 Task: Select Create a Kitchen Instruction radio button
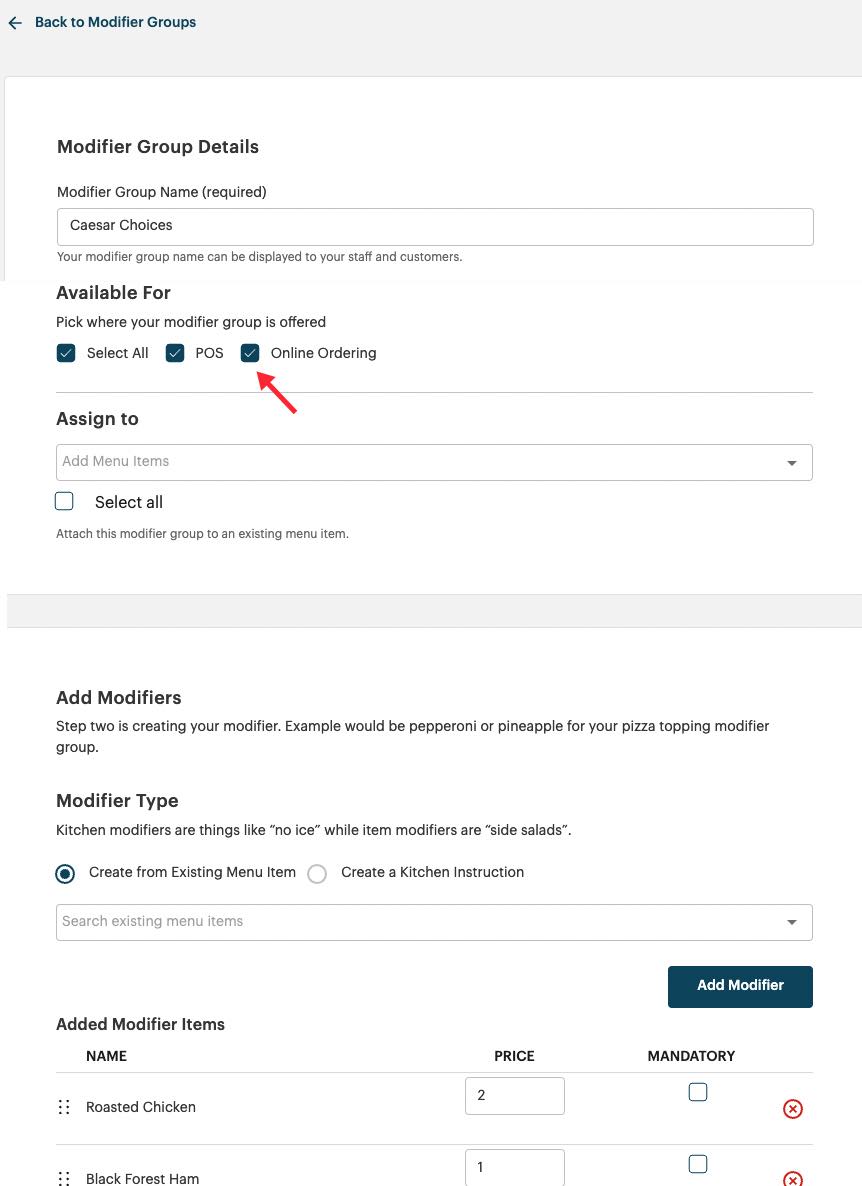point(317,873)
